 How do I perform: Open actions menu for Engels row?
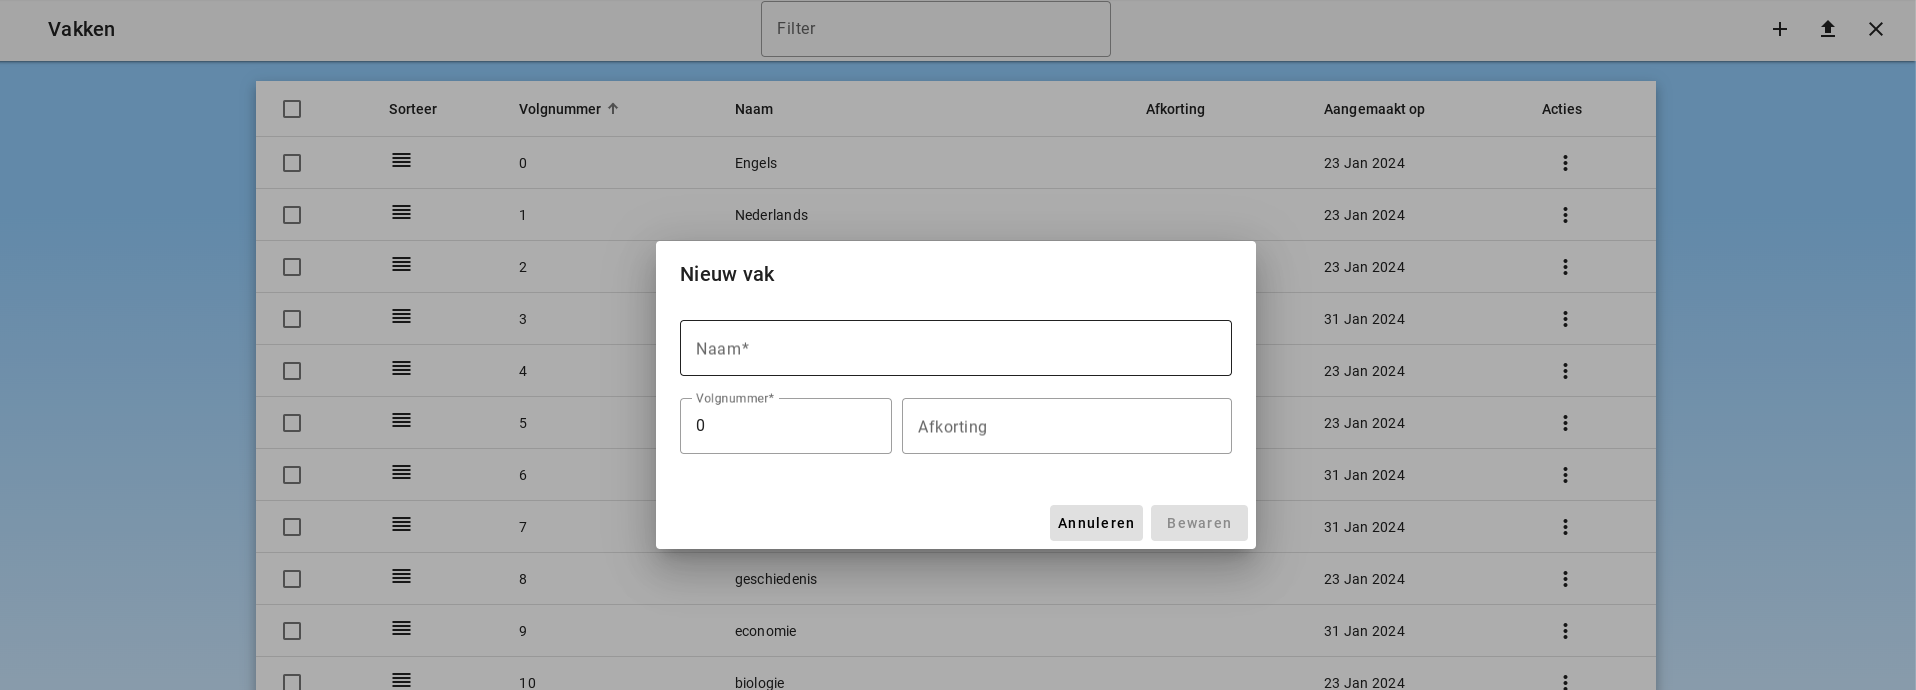1565,163
